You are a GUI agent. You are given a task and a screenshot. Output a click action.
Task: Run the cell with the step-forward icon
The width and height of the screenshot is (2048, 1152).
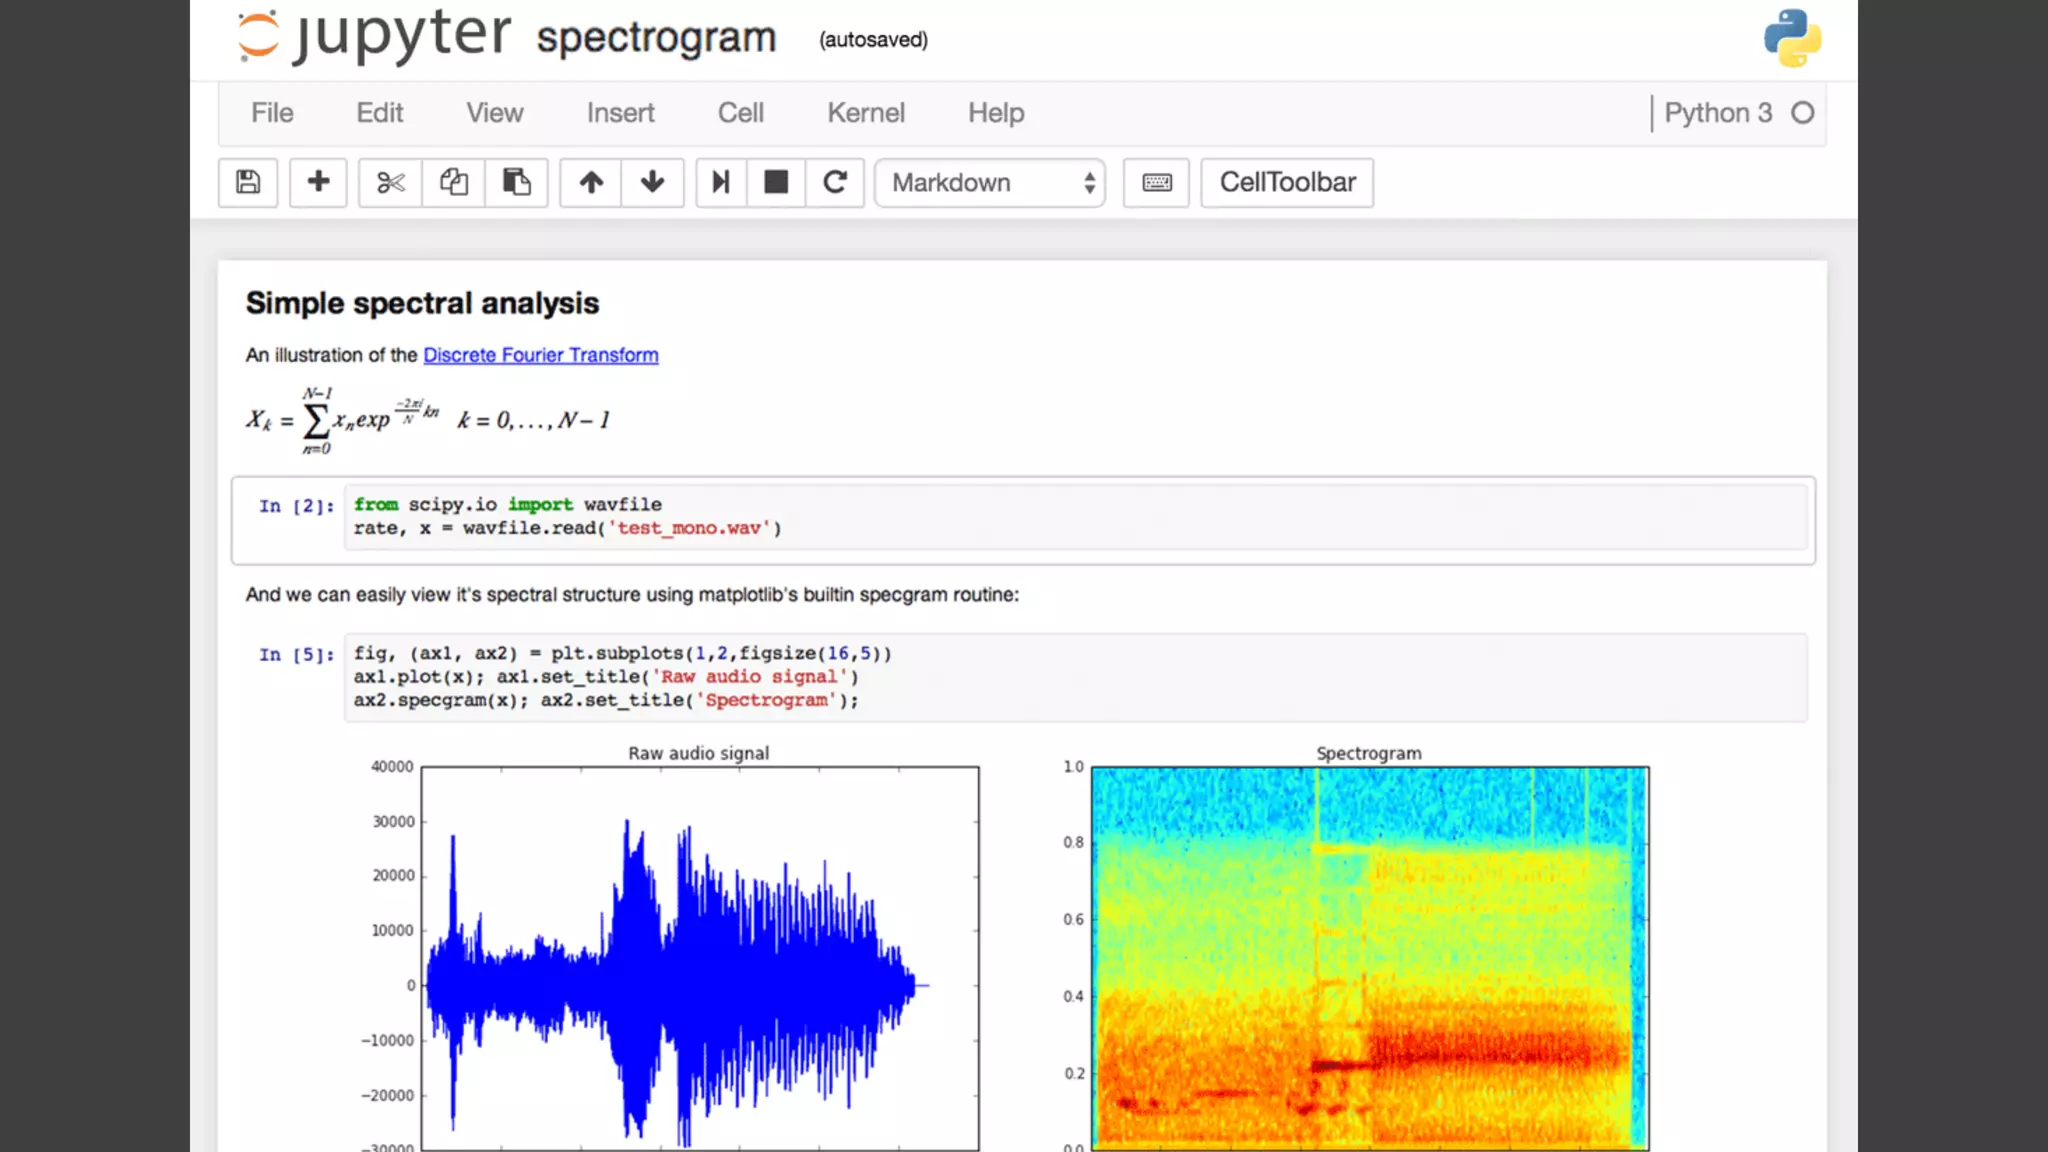pyautogui.click(x=721, y=182)
